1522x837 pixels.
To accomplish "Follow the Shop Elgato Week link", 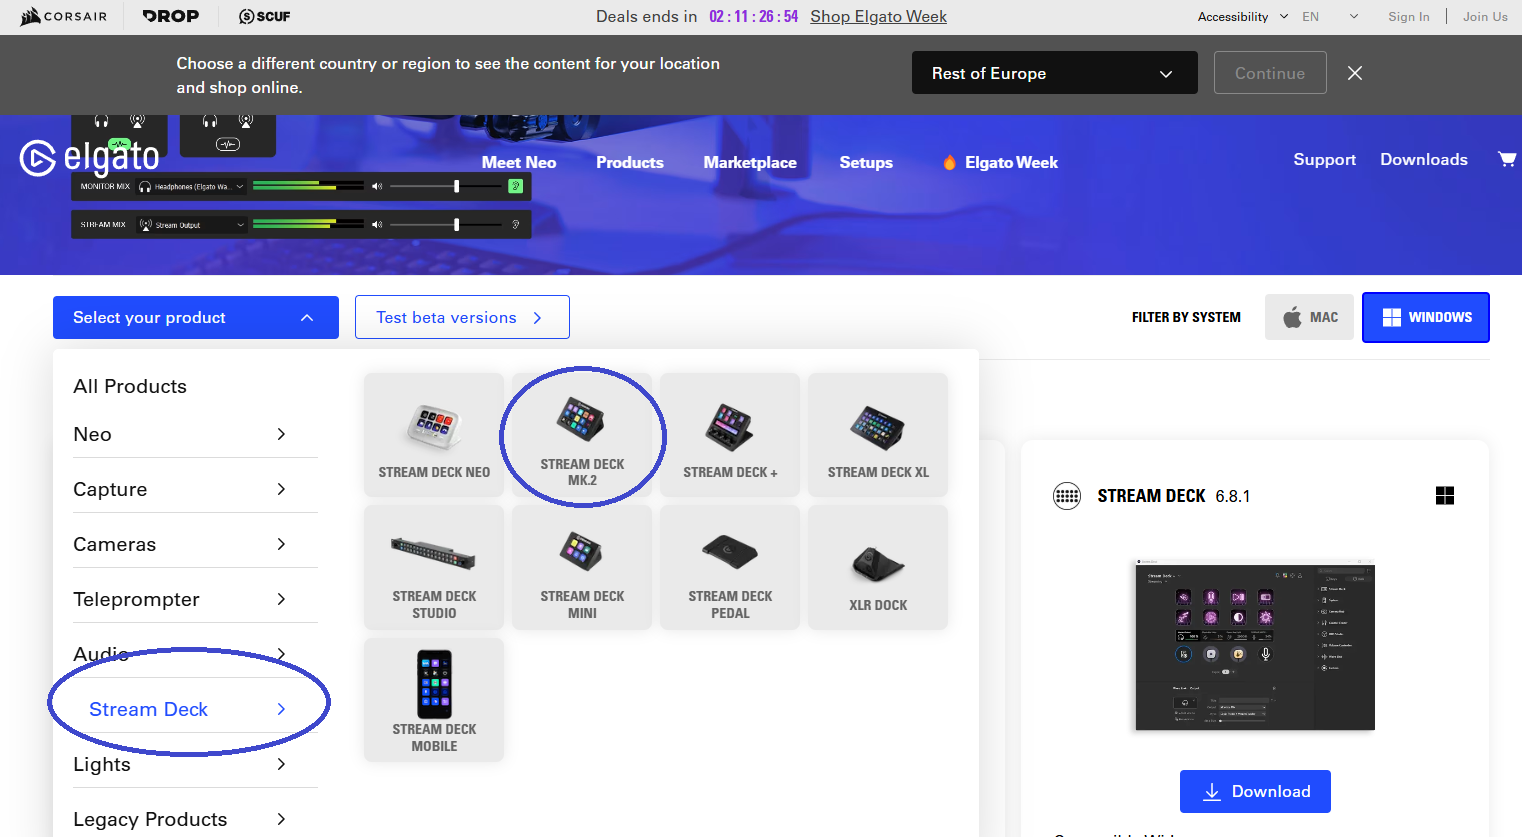I will (x=878, y=16).
